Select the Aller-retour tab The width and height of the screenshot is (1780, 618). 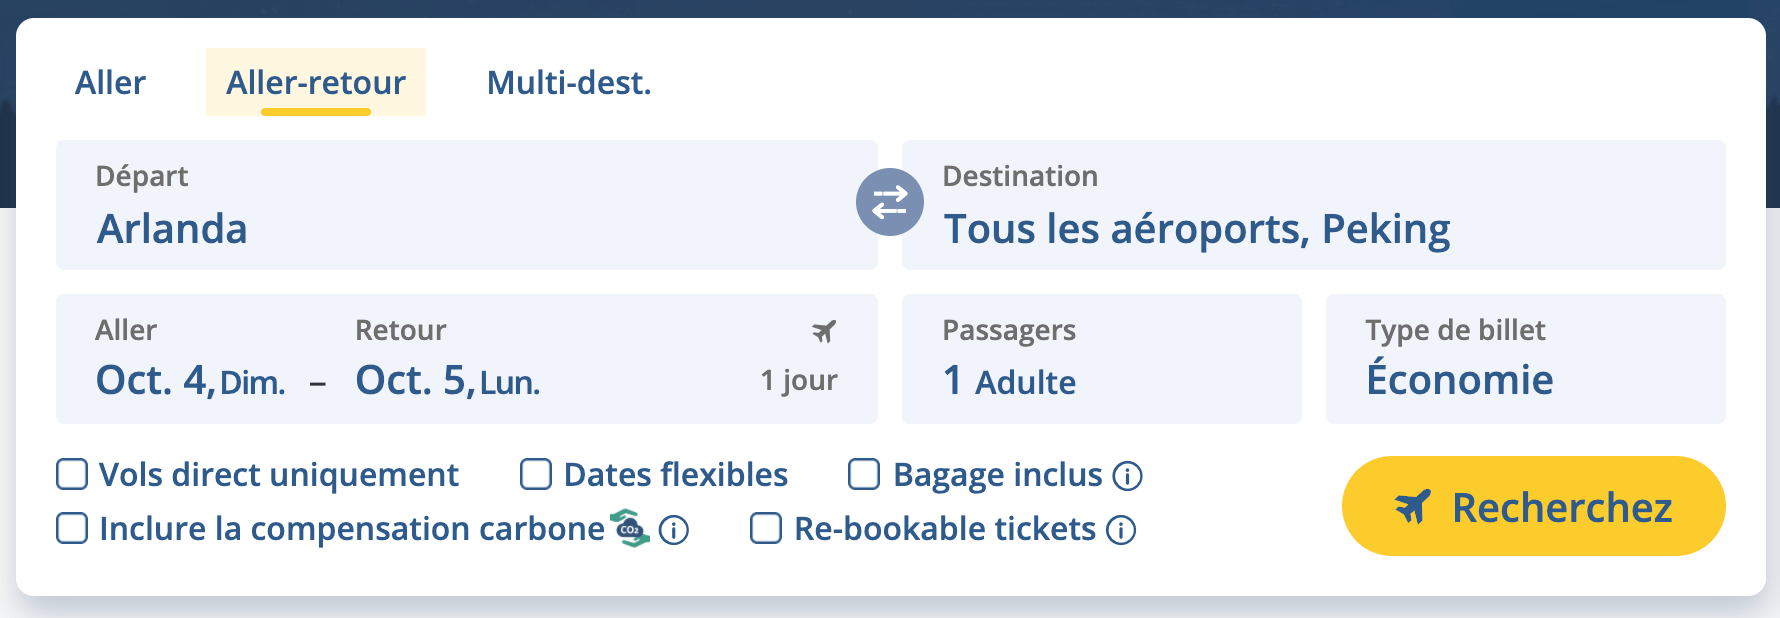click(x=316, y=82)
